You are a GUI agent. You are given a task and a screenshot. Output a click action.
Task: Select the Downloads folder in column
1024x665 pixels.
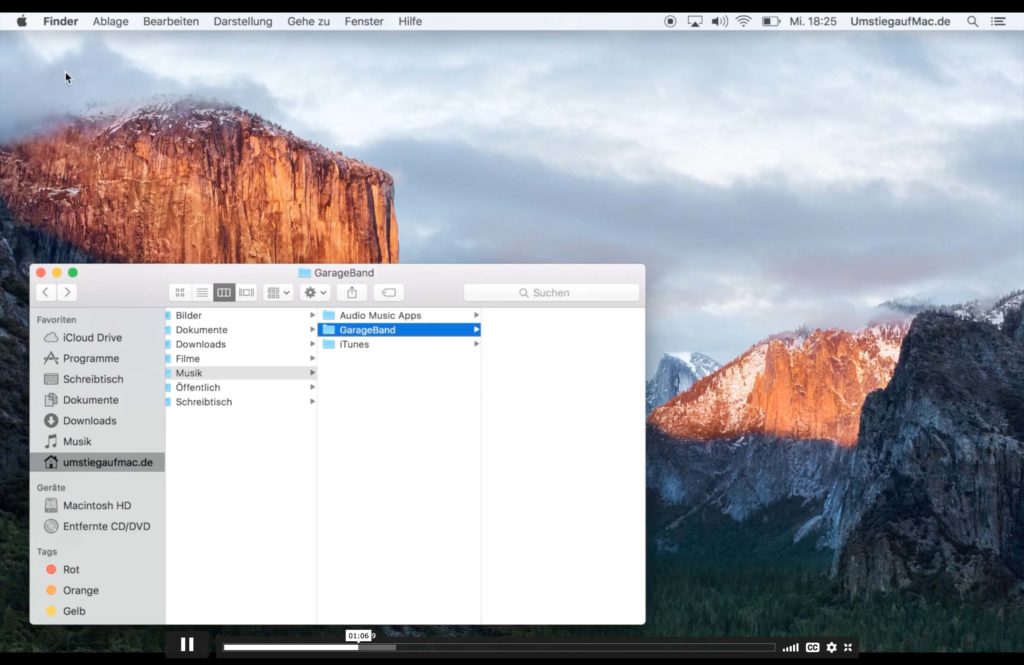tap(241, 344)
